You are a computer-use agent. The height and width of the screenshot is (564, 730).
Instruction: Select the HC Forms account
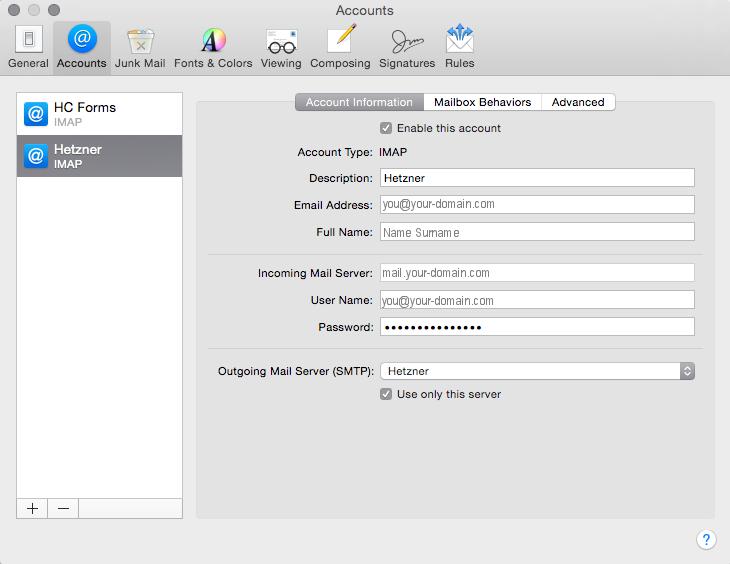coord(100,114)
